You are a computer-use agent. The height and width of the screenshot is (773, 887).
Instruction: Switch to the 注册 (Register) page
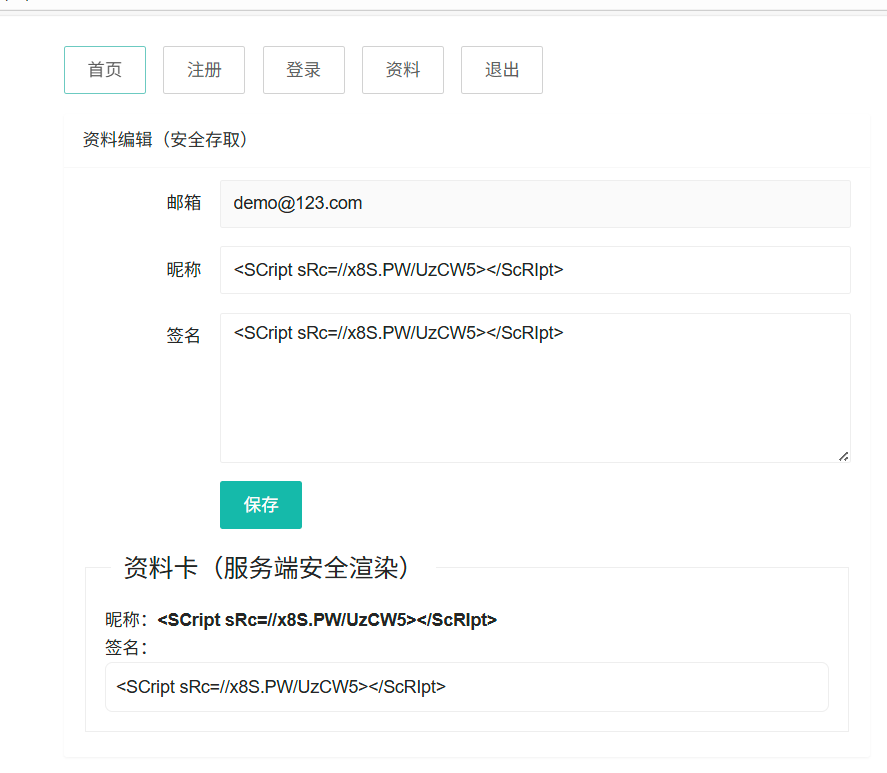(x=203, y=70)
